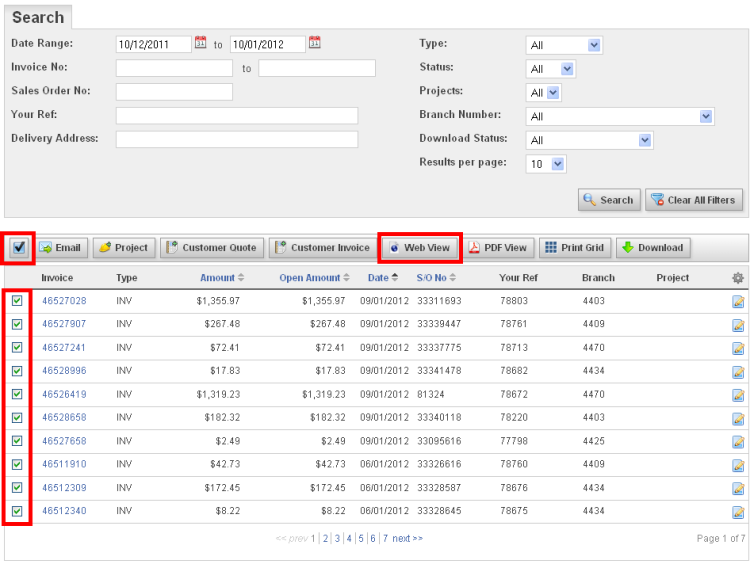
Task: Uncheck the checkbox for invoice 46526419
Action: [17, 394]
